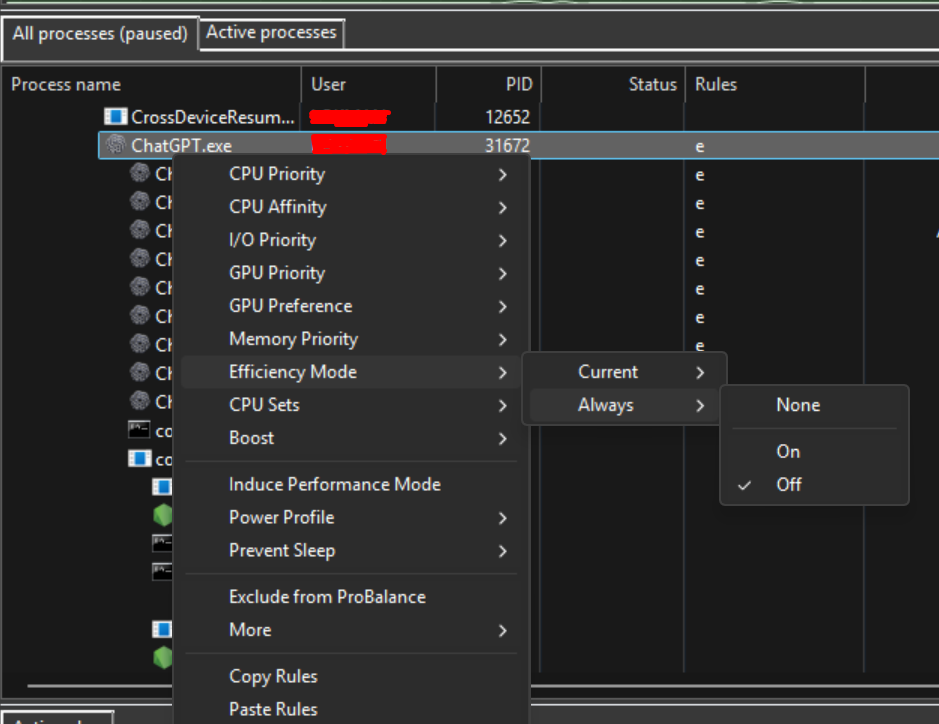Set Always efficiency mode to None
This screenshot has height=724, width=939.
click(x=814, y=405)
